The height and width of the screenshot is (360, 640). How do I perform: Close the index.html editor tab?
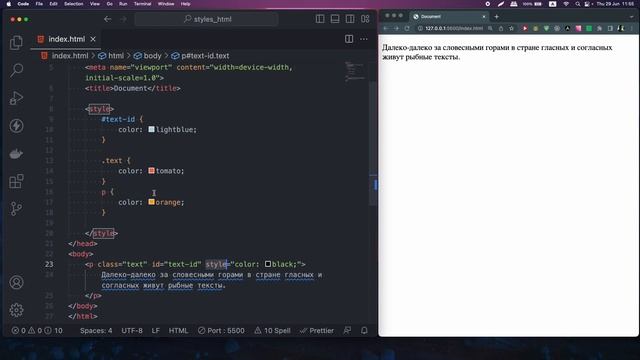click(93, 39)
